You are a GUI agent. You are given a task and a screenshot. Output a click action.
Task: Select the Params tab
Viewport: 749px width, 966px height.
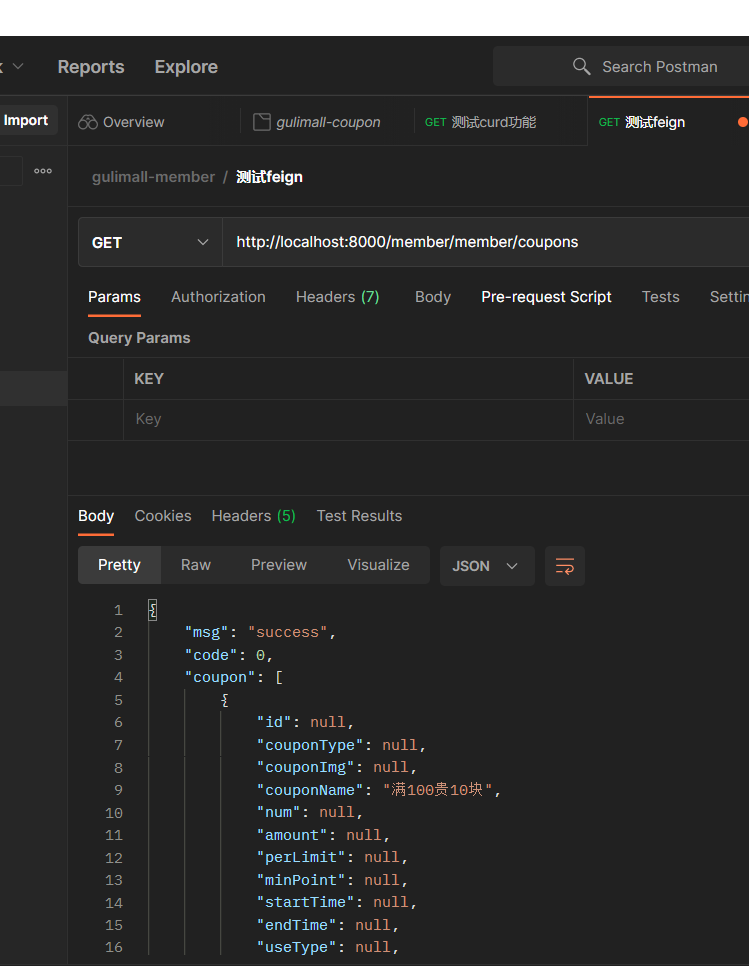pos(114,297)
